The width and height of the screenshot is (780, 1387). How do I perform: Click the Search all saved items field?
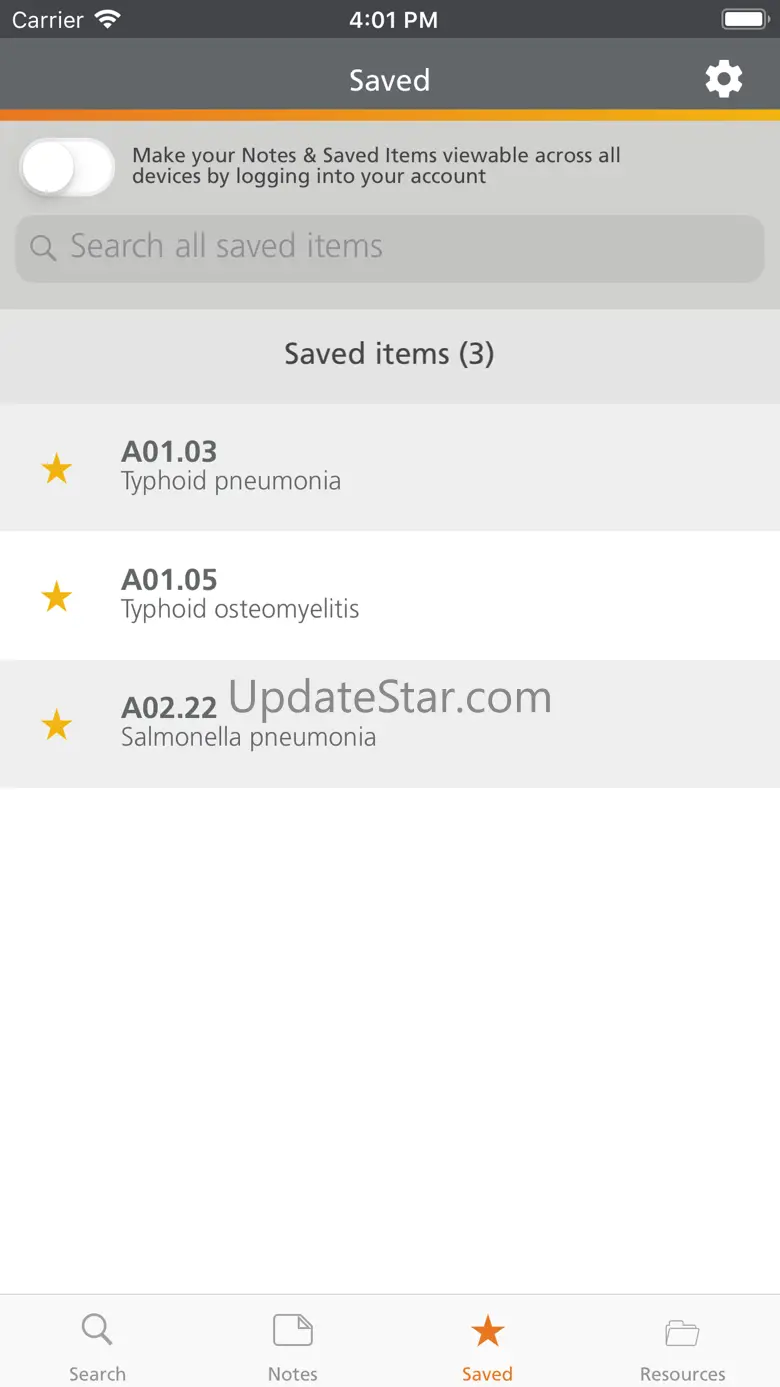coord(390,247)
